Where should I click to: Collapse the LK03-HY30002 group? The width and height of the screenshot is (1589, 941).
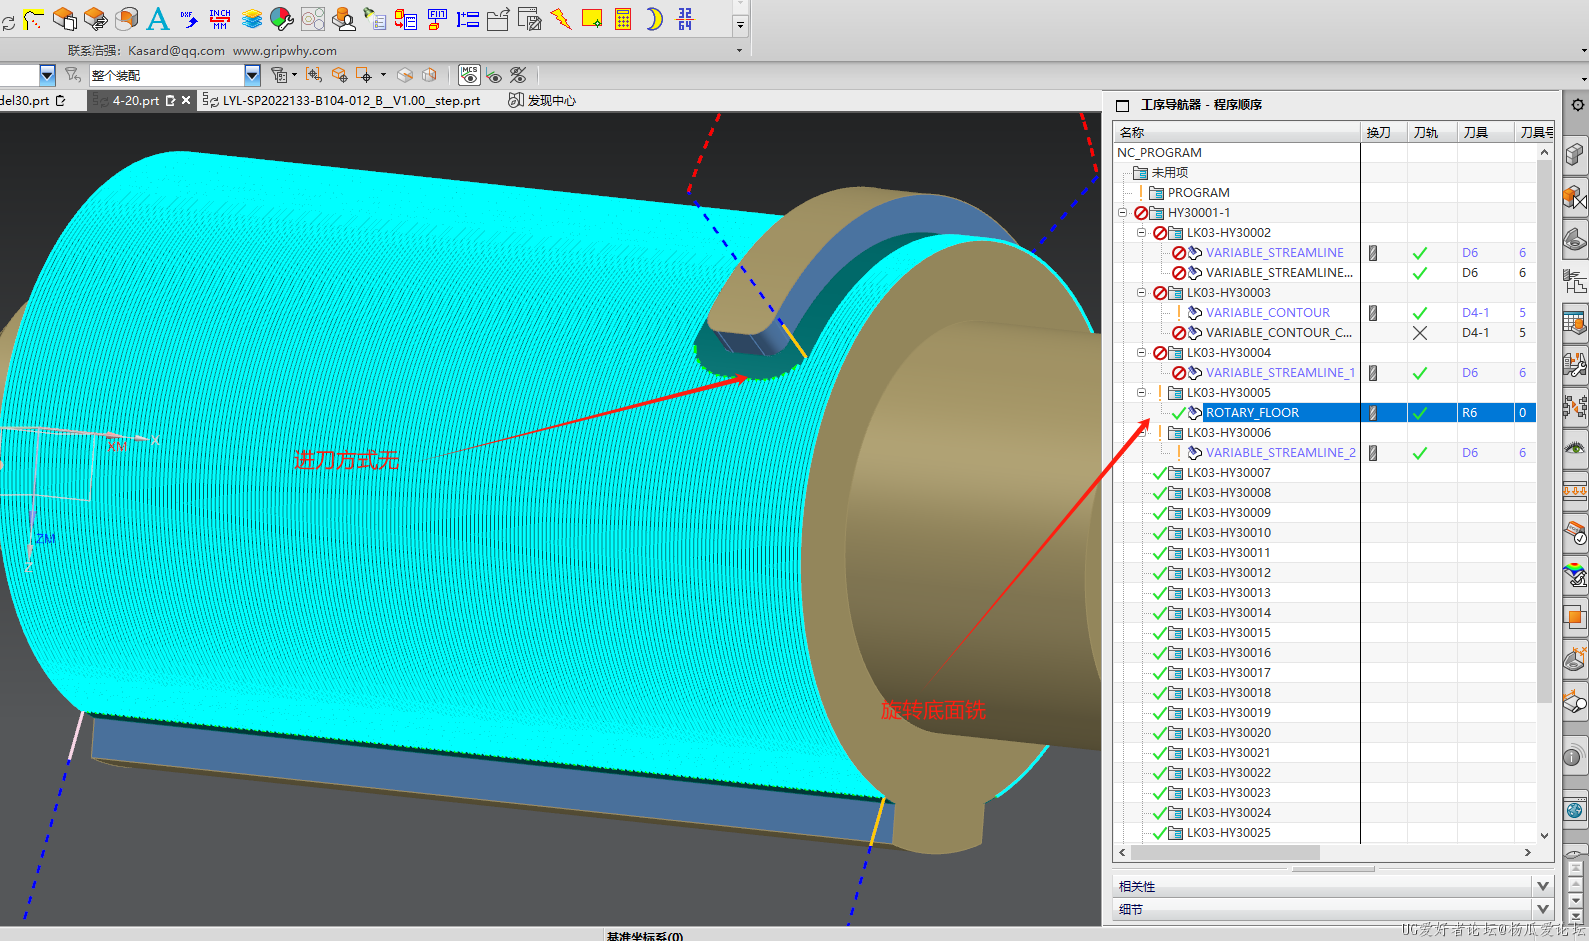tap(1141, 232)
